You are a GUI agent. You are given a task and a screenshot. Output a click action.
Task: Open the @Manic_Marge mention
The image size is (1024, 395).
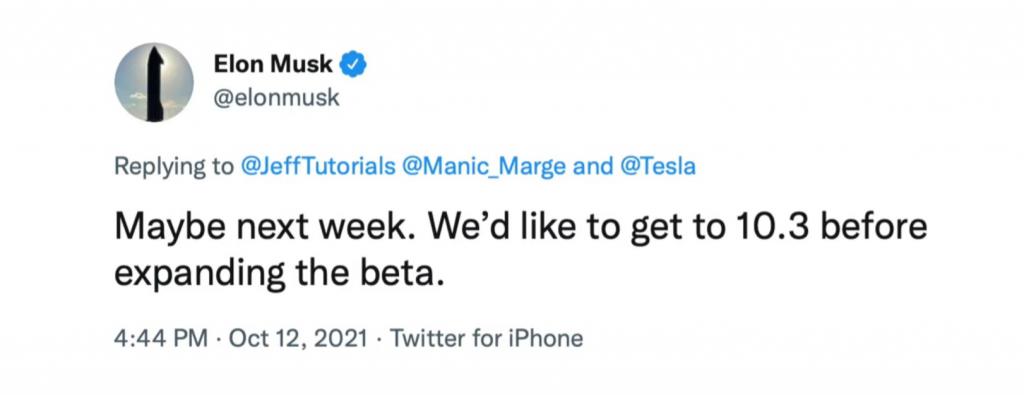tap(485, 166)
